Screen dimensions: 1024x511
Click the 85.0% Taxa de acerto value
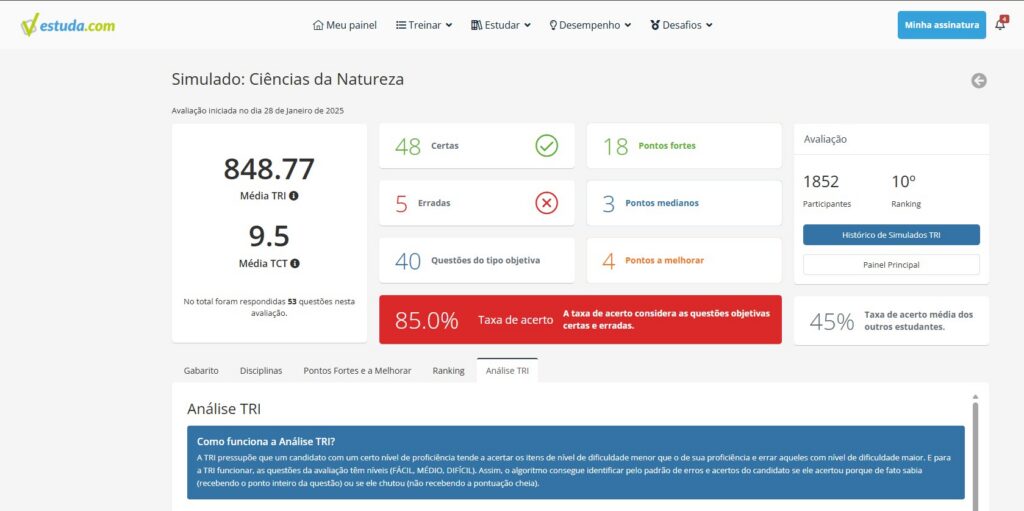coord(426,320)
